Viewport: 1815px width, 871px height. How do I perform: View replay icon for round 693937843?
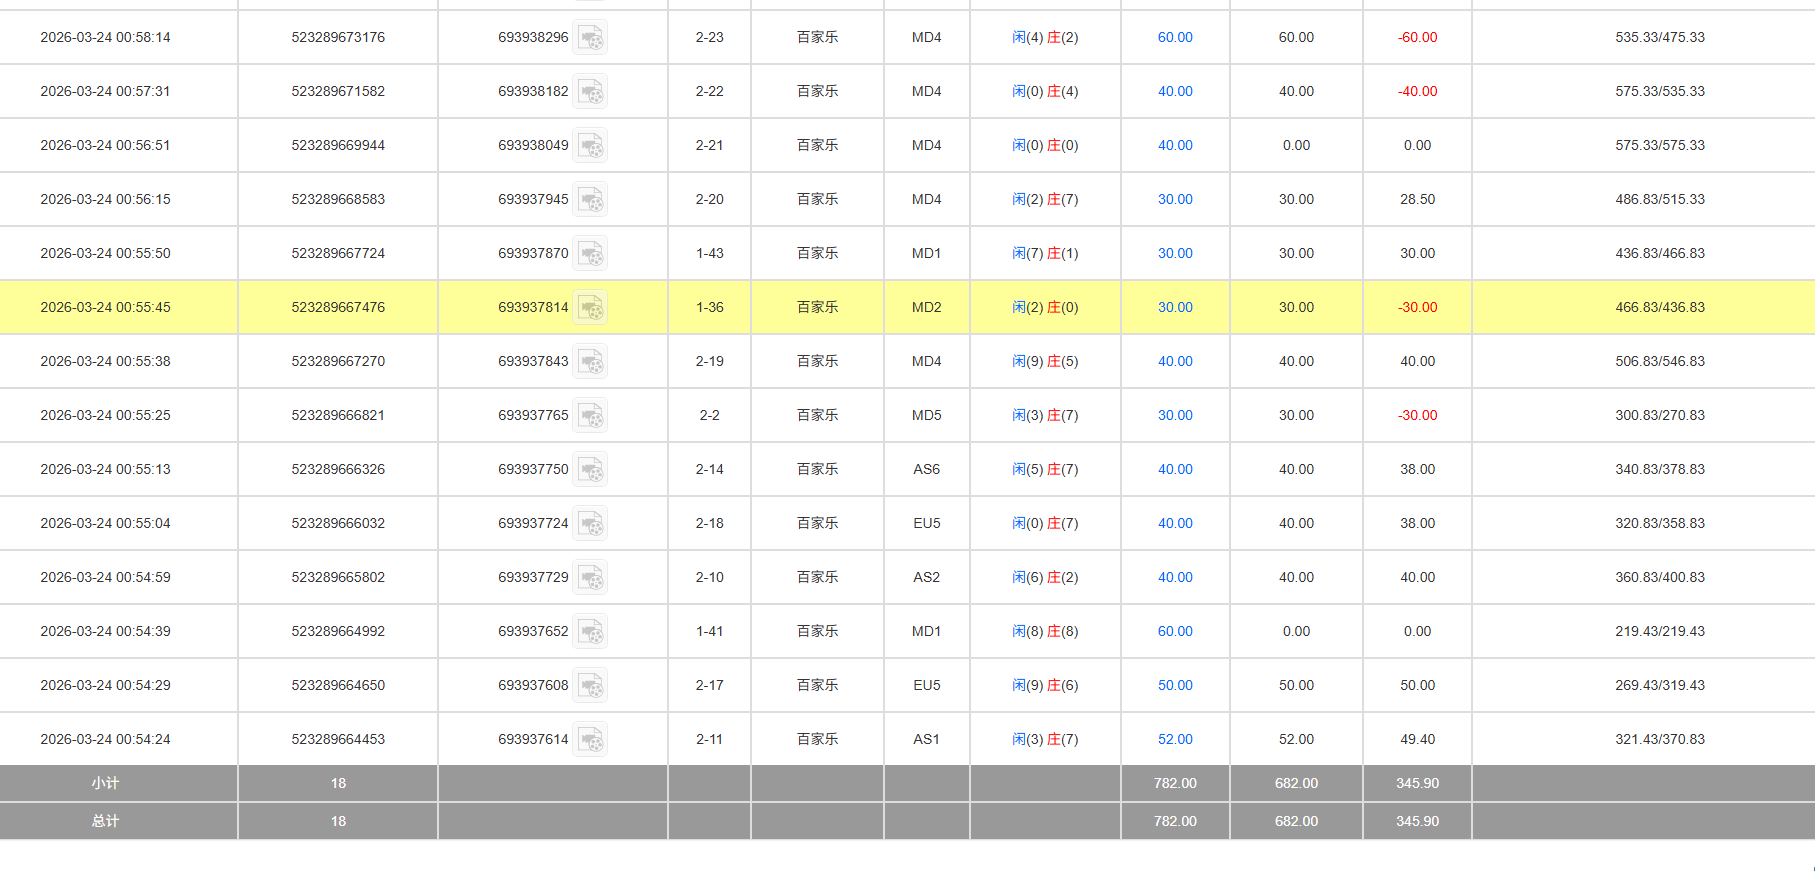[590, 362]
